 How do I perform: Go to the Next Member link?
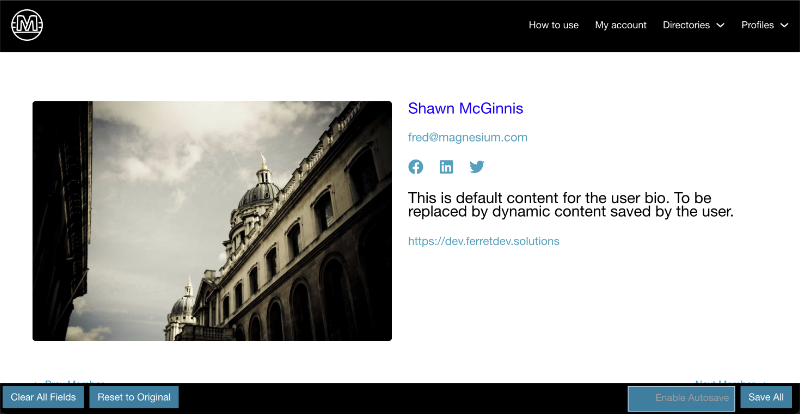[730, 381]
